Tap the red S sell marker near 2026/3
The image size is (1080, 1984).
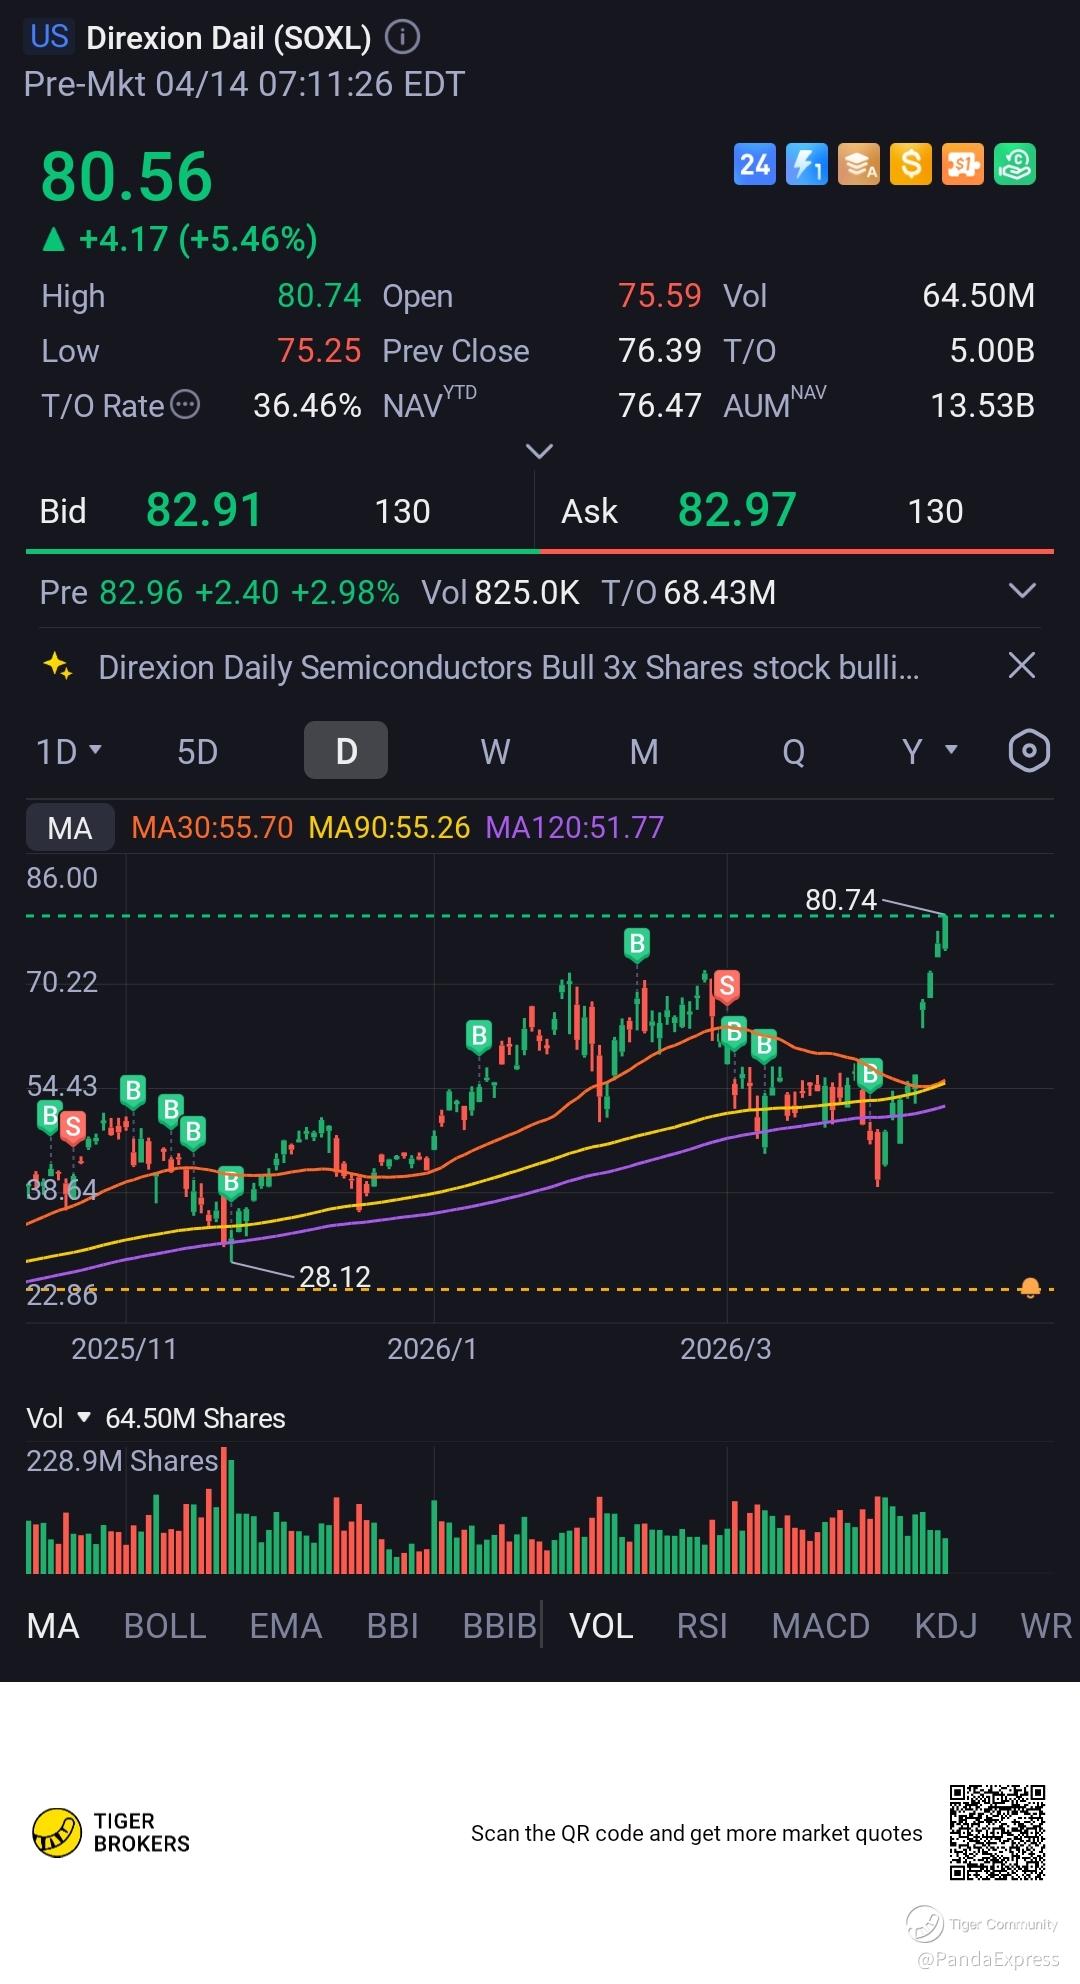coord(727,986)
